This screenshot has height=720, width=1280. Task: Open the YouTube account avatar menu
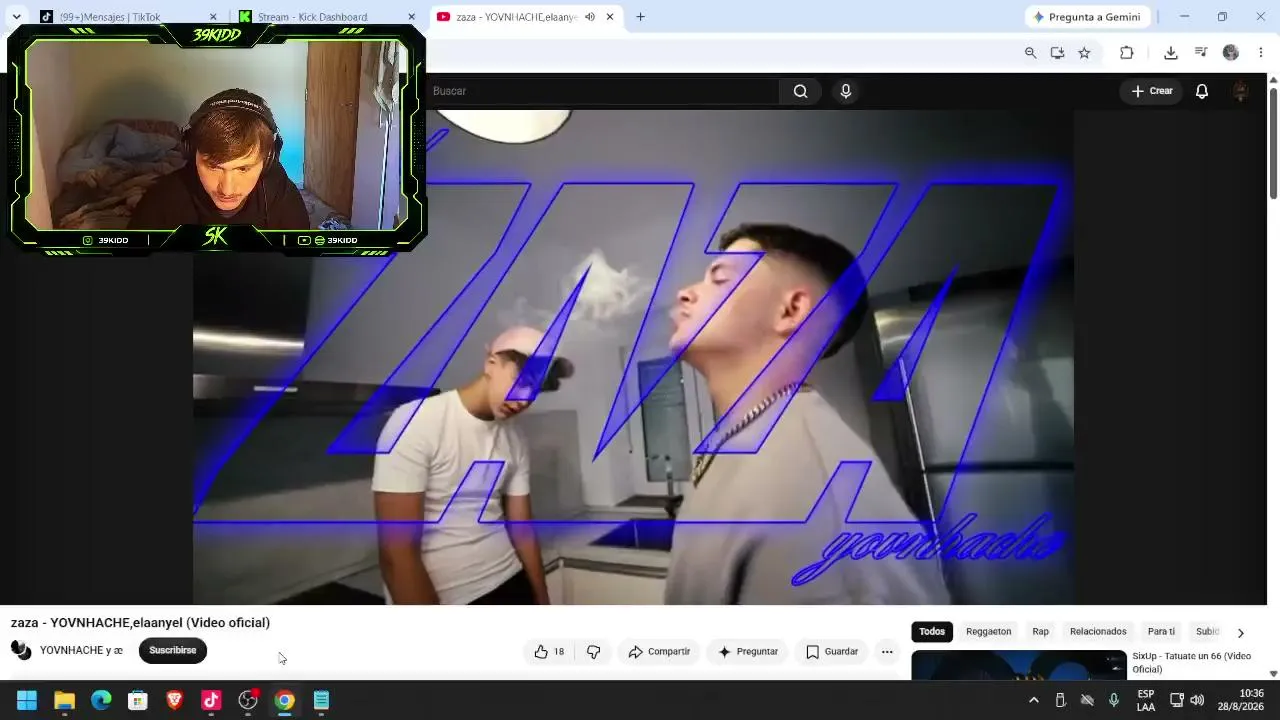click(x=1241, y=91)
